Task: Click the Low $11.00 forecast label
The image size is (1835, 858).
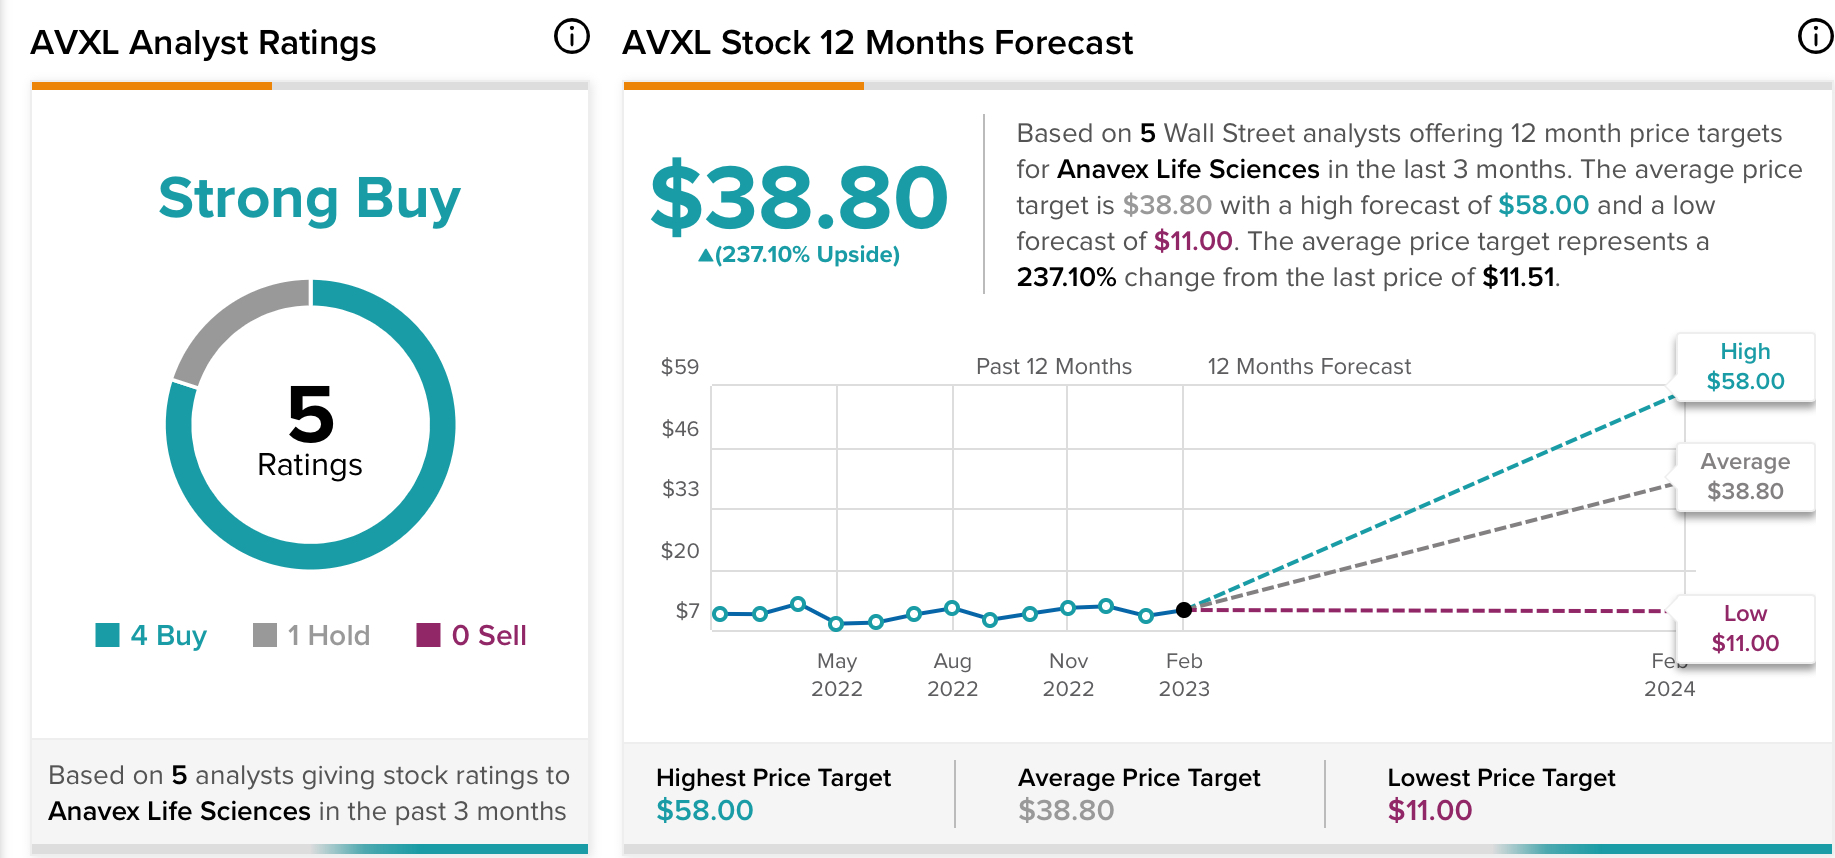Action: click(x=1745, y=629)
